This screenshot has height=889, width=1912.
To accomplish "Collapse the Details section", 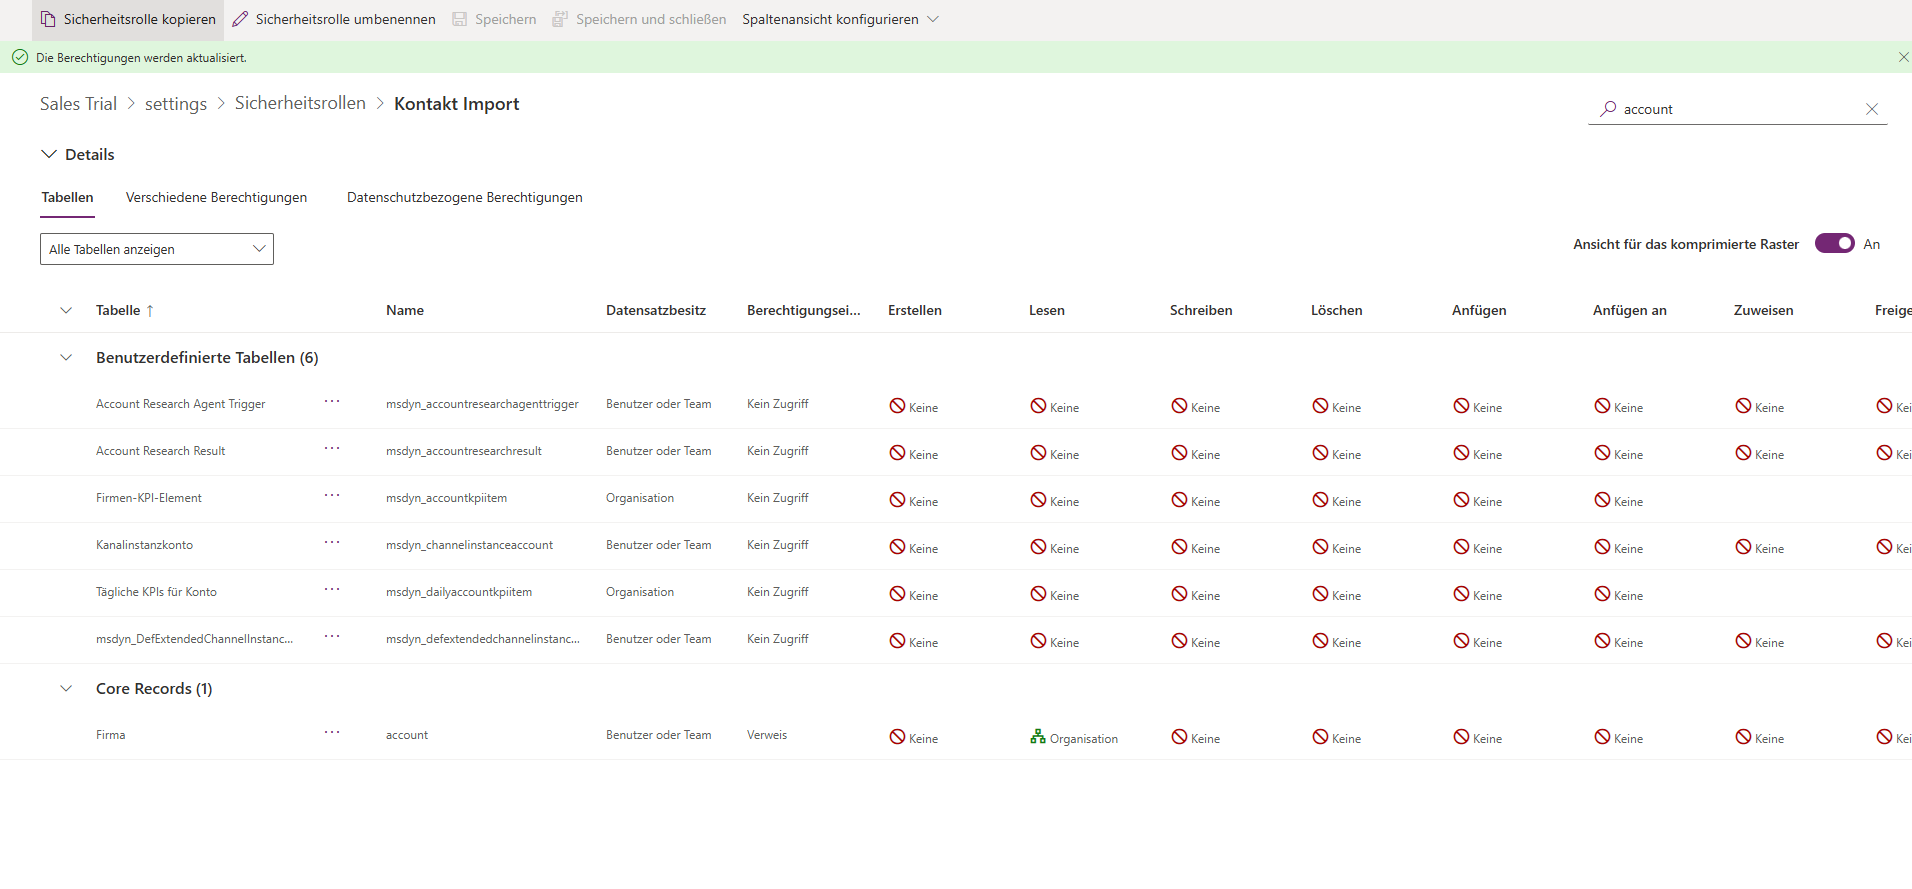I will click(x=49, y=154).
